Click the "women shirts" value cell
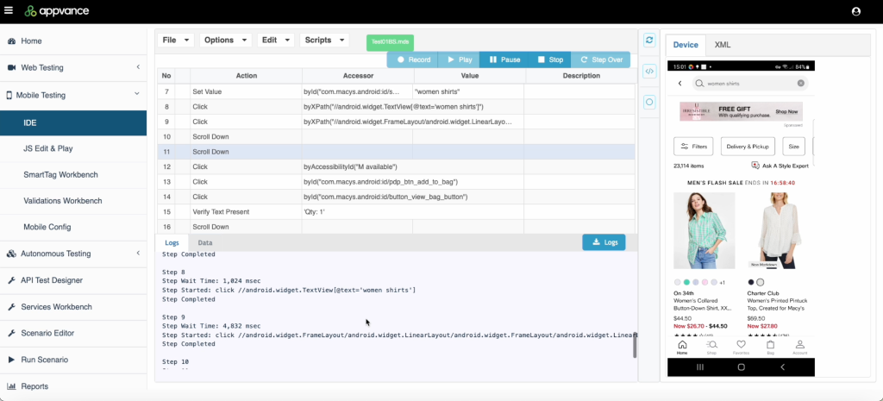The image size is (883, 401). [x=469, y=91]
